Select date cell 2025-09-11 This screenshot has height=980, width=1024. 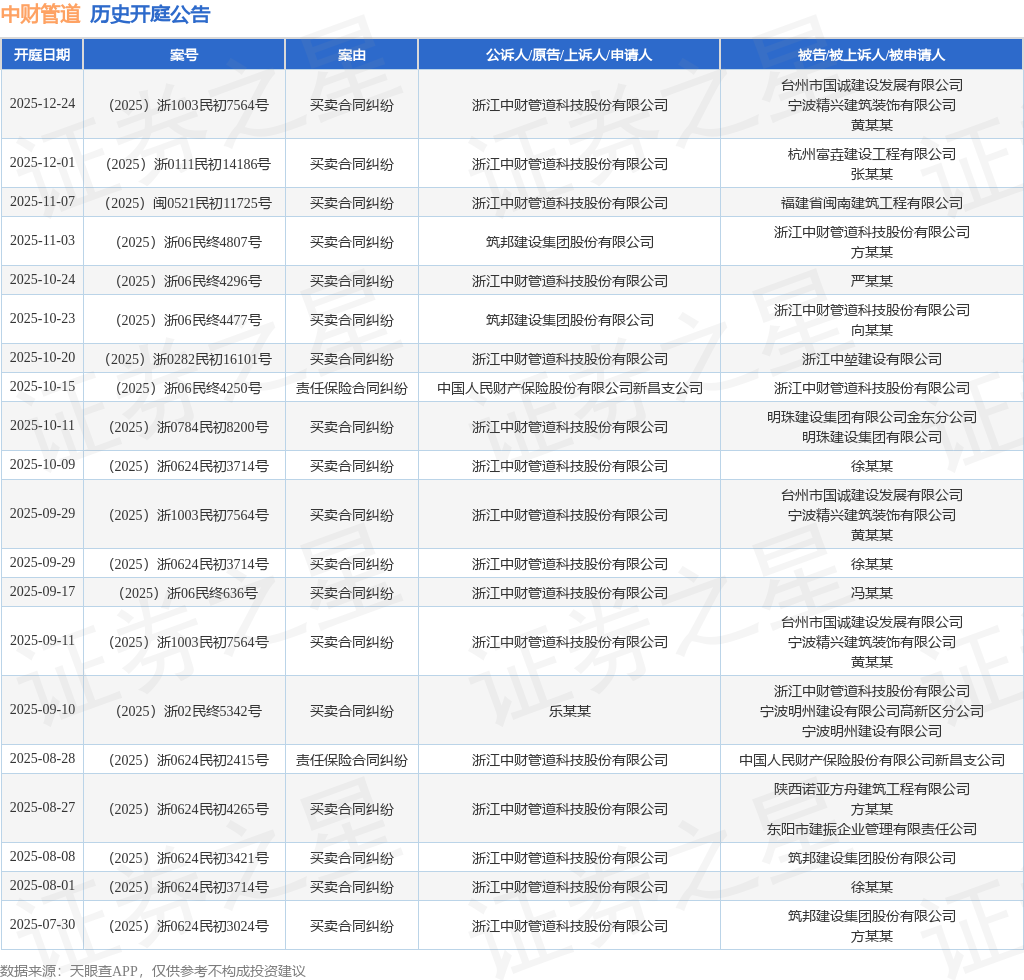[42, 640]
